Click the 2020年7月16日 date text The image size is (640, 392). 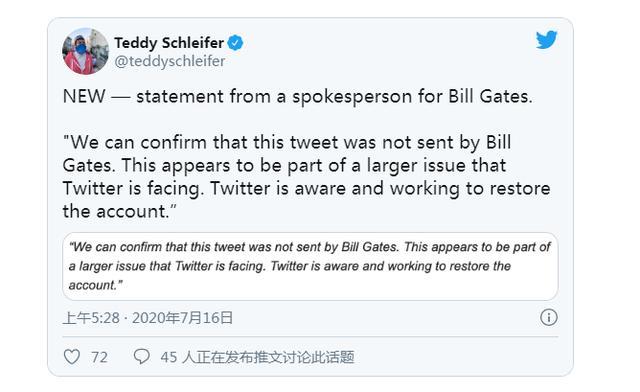point(182,318)
